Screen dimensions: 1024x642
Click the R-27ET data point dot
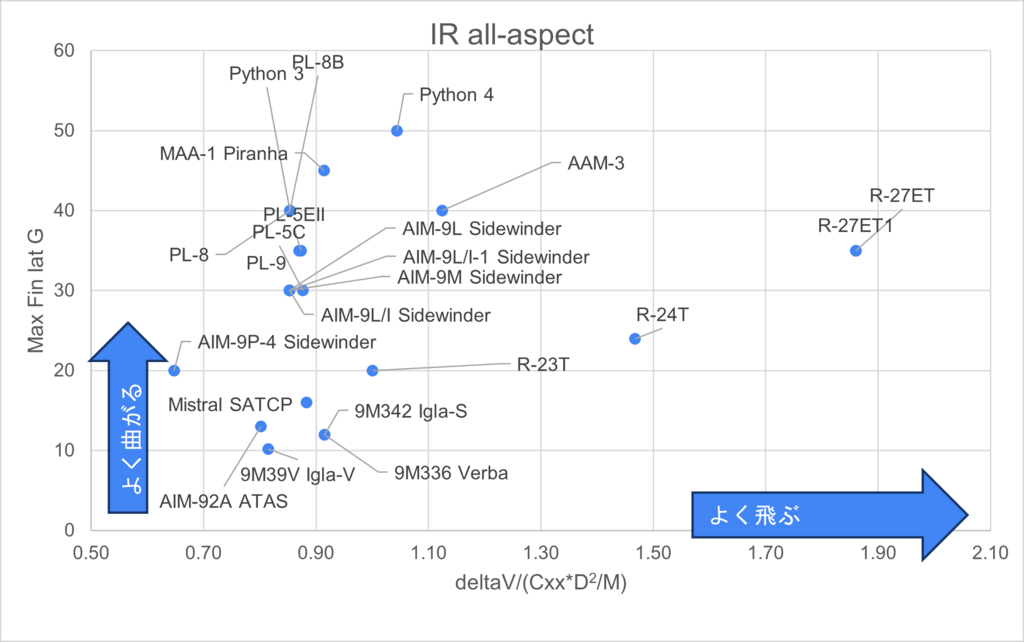tap(855, 251)
